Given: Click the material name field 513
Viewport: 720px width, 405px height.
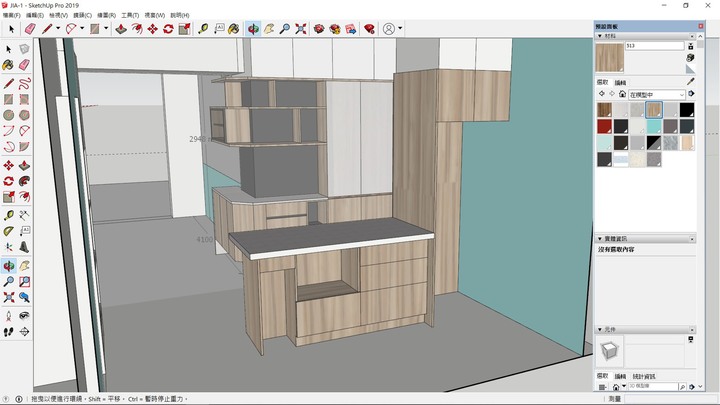Looking at the screenshot, I should coord(655,46).
